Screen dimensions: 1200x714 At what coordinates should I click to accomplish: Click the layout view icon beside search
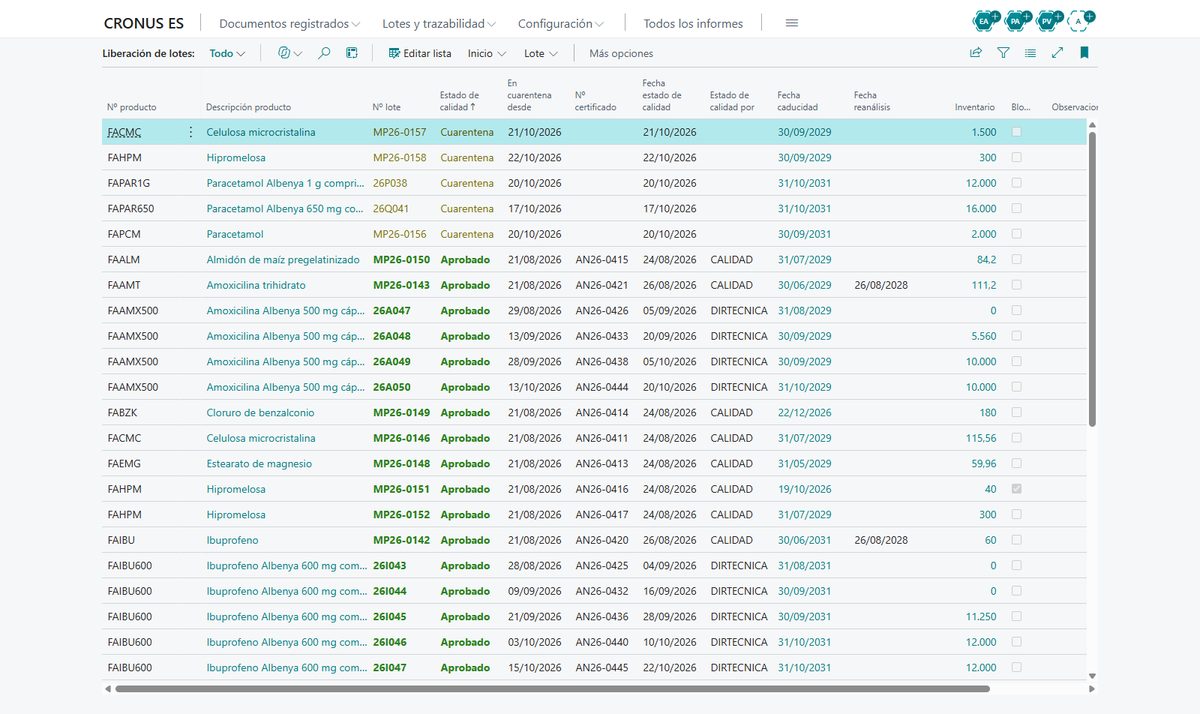352,53
